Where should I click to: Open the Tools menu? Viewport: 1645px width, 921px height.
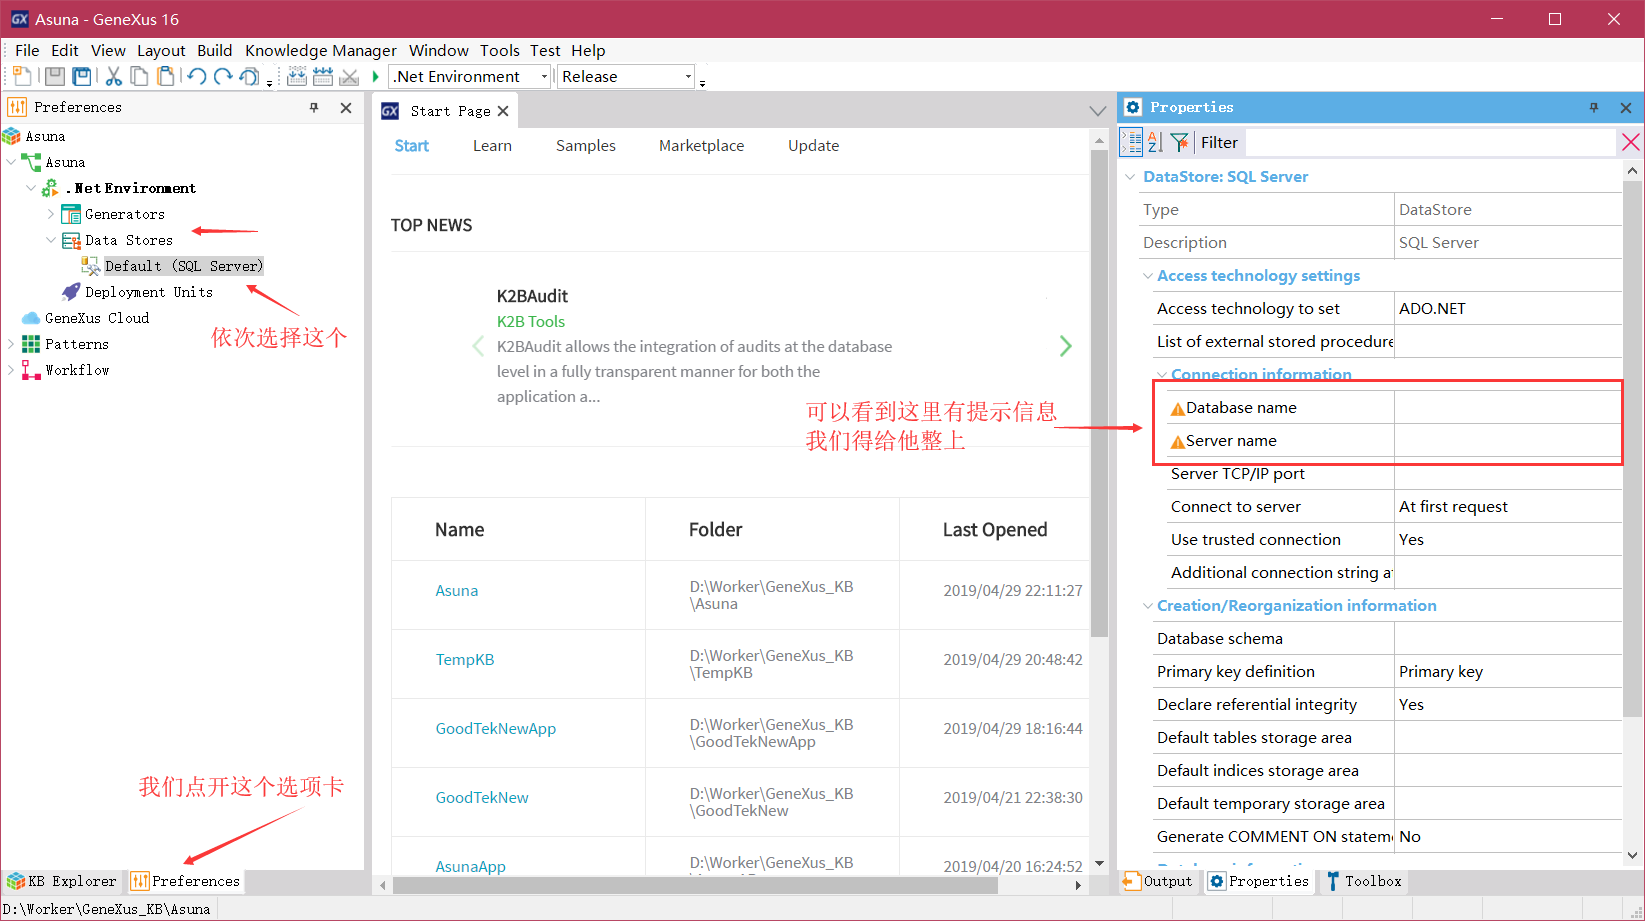tap(499, 50)
